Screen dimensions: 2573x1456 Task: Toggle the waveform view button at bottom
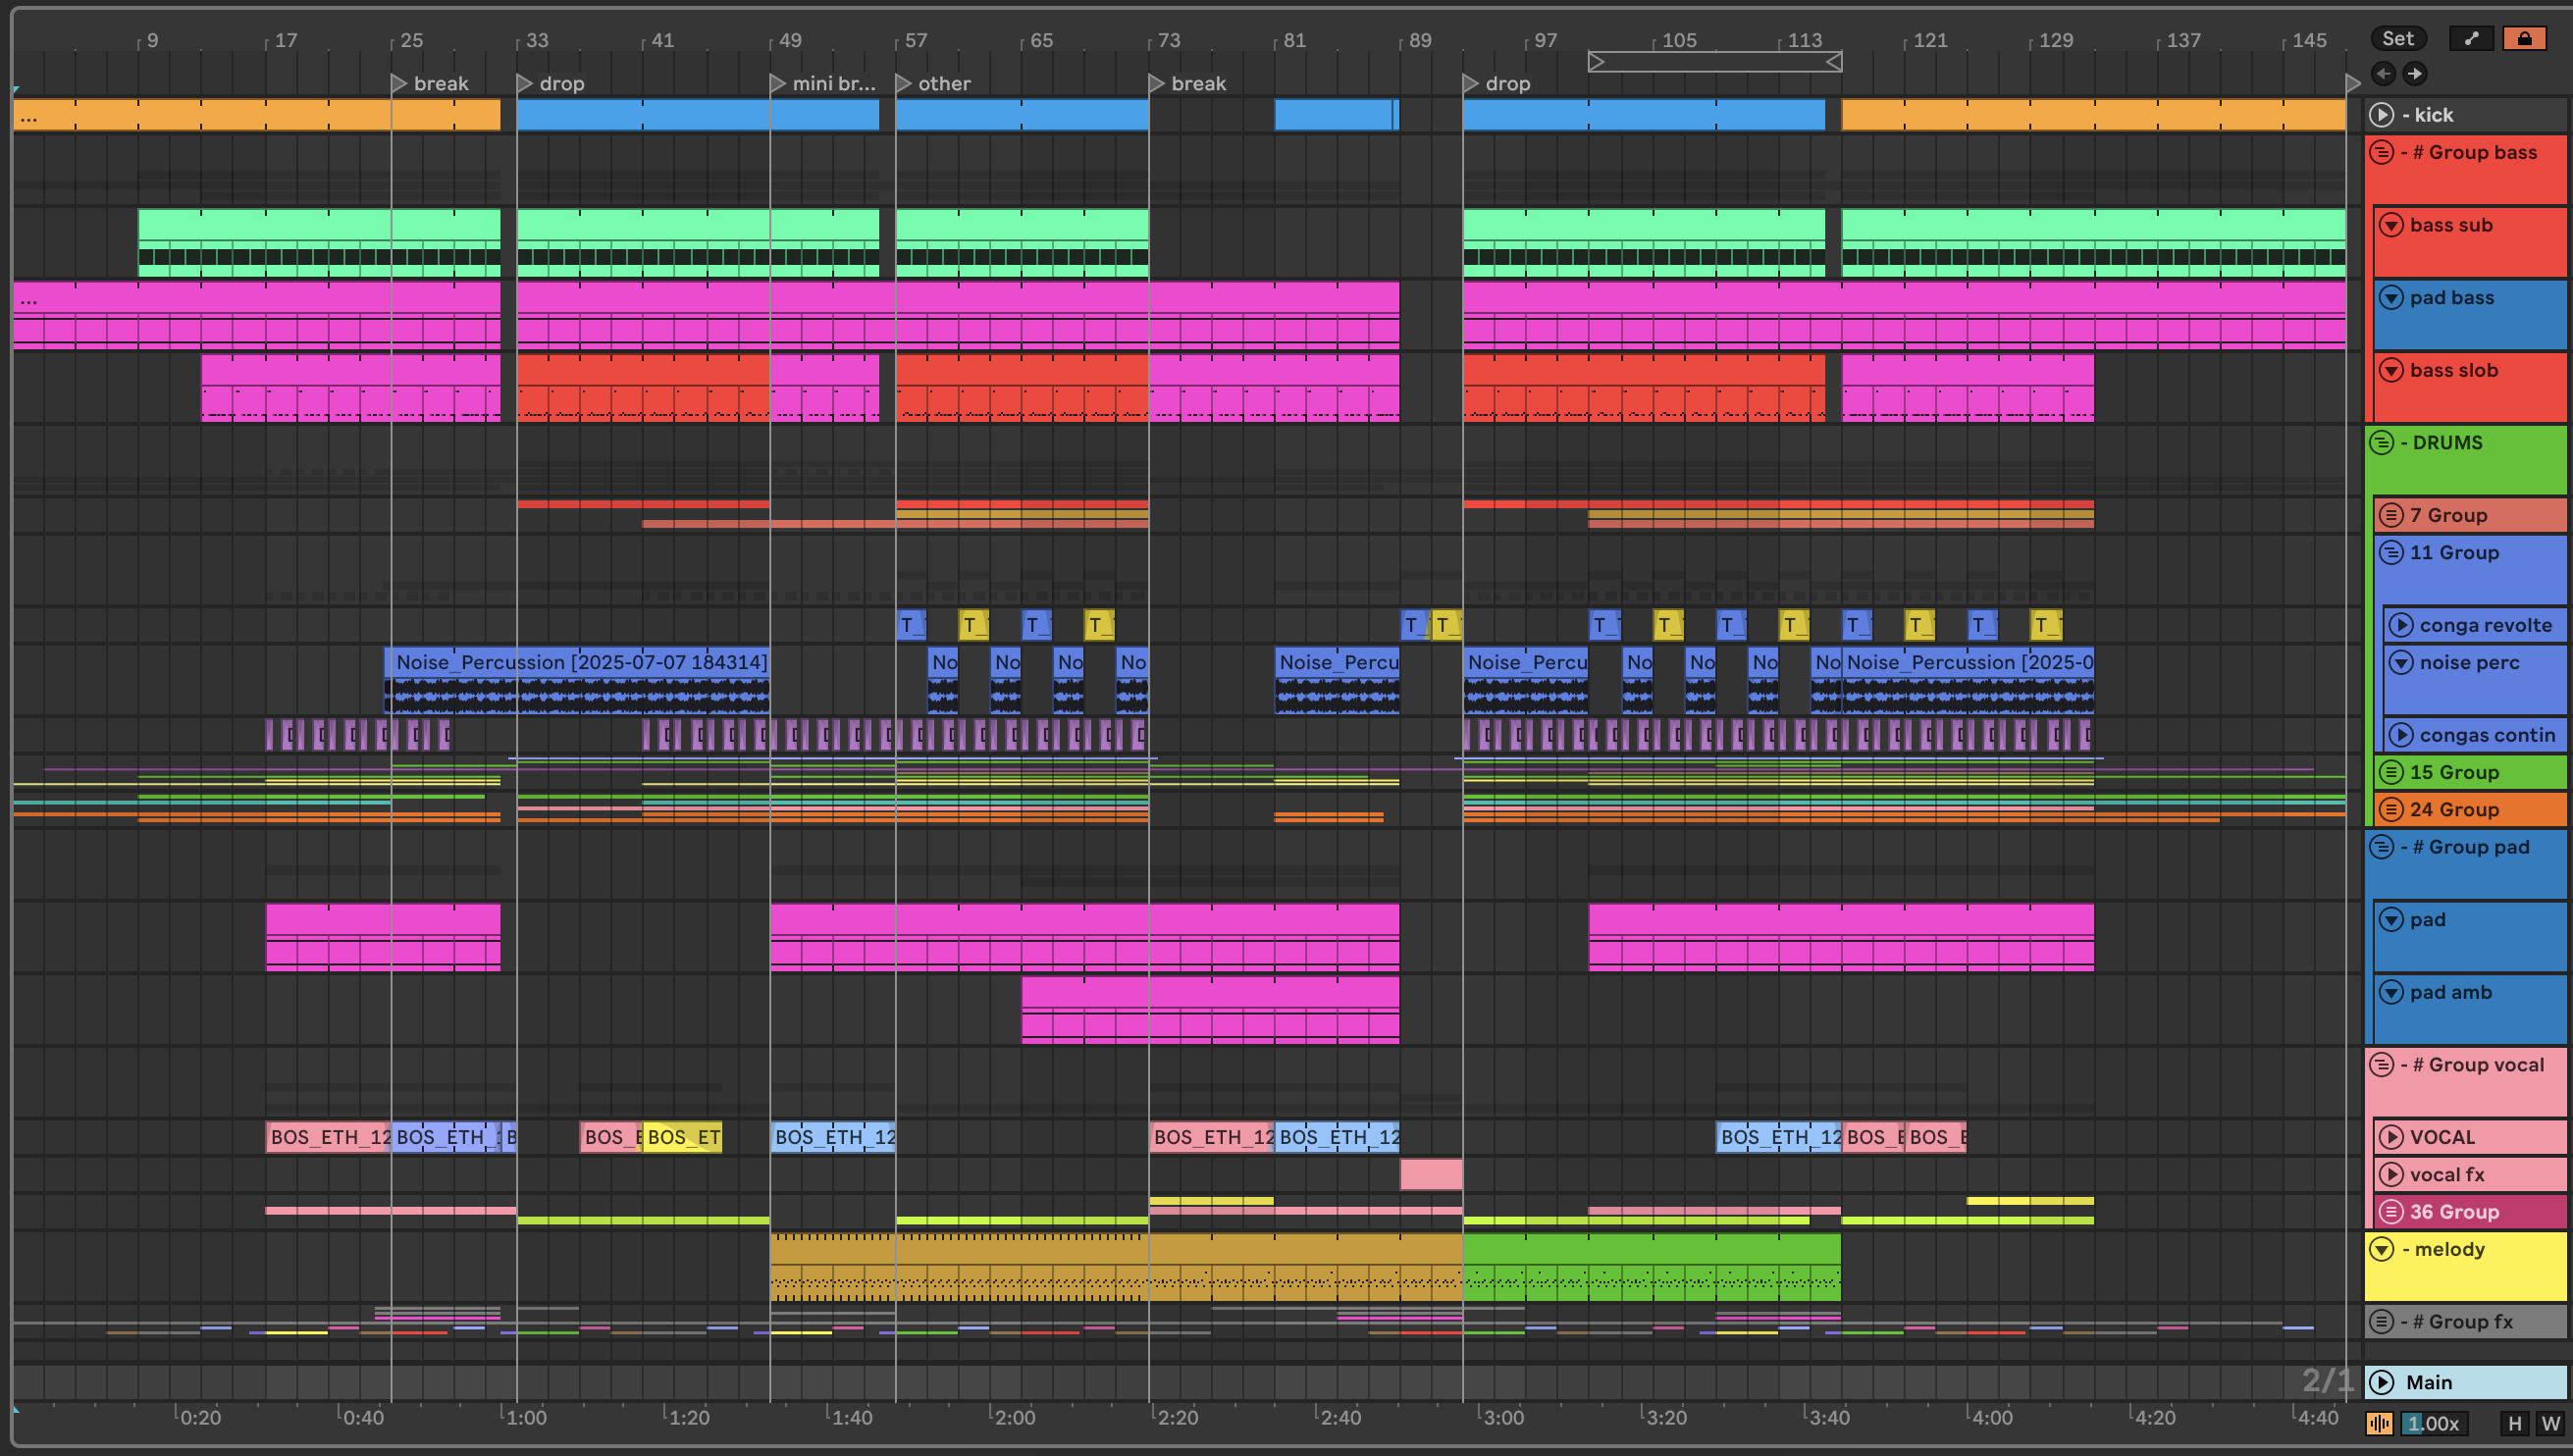coord(2379,1423)
